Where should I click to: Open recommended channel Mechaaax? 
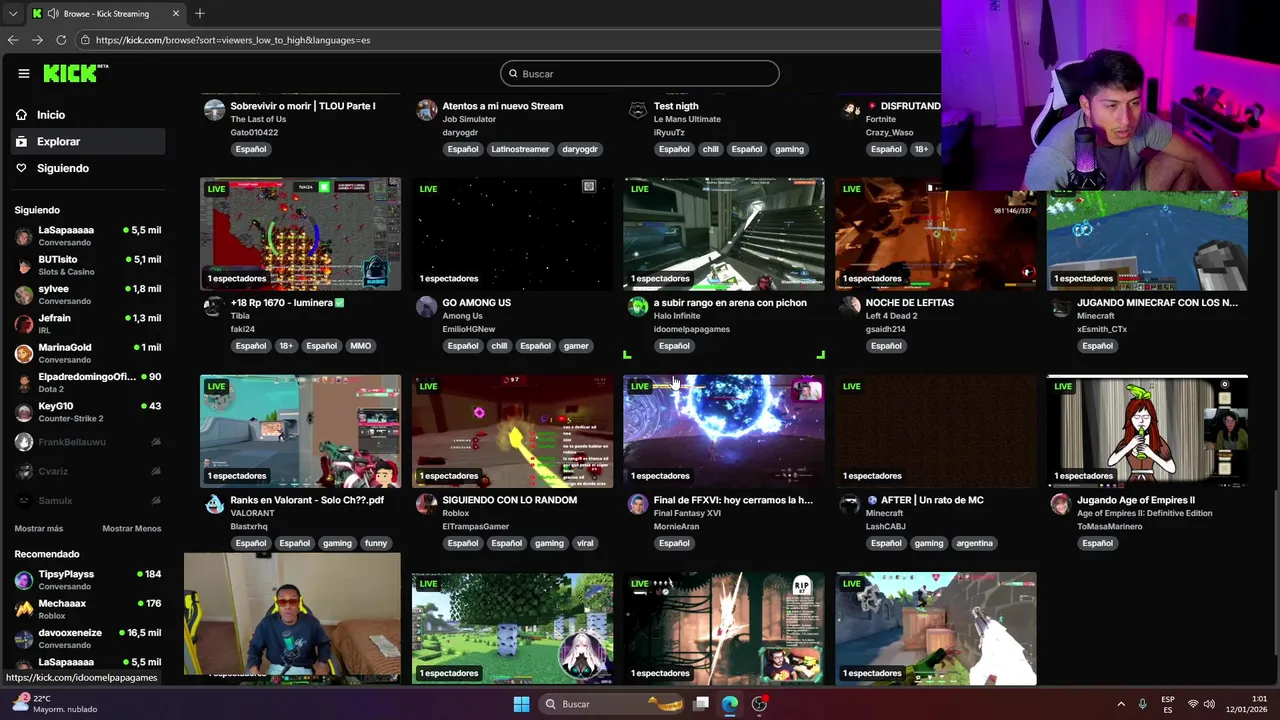(88, 609)
